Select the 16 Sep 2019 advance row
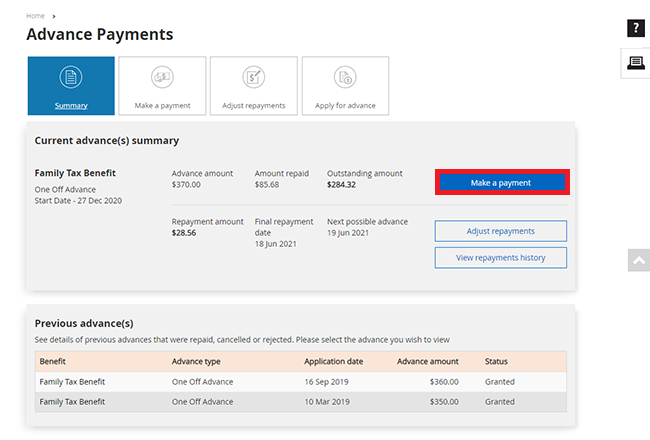 tap(301, 381)
